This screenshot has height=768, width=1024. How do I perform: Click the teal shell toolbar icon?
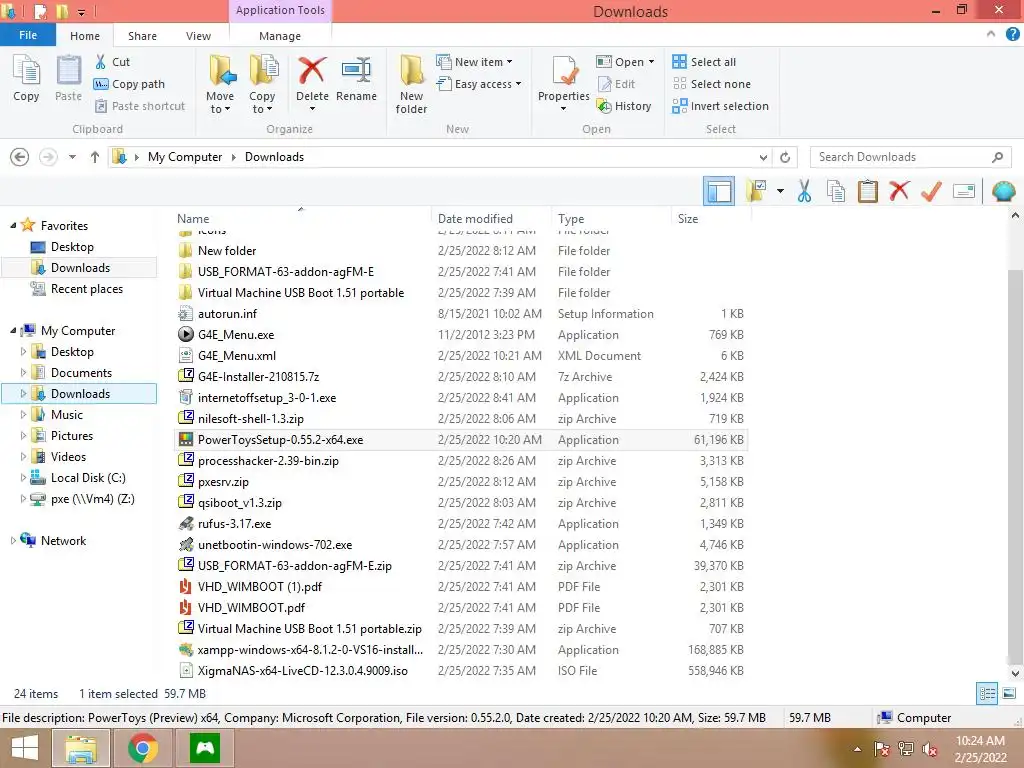[x=1003, y=191]
